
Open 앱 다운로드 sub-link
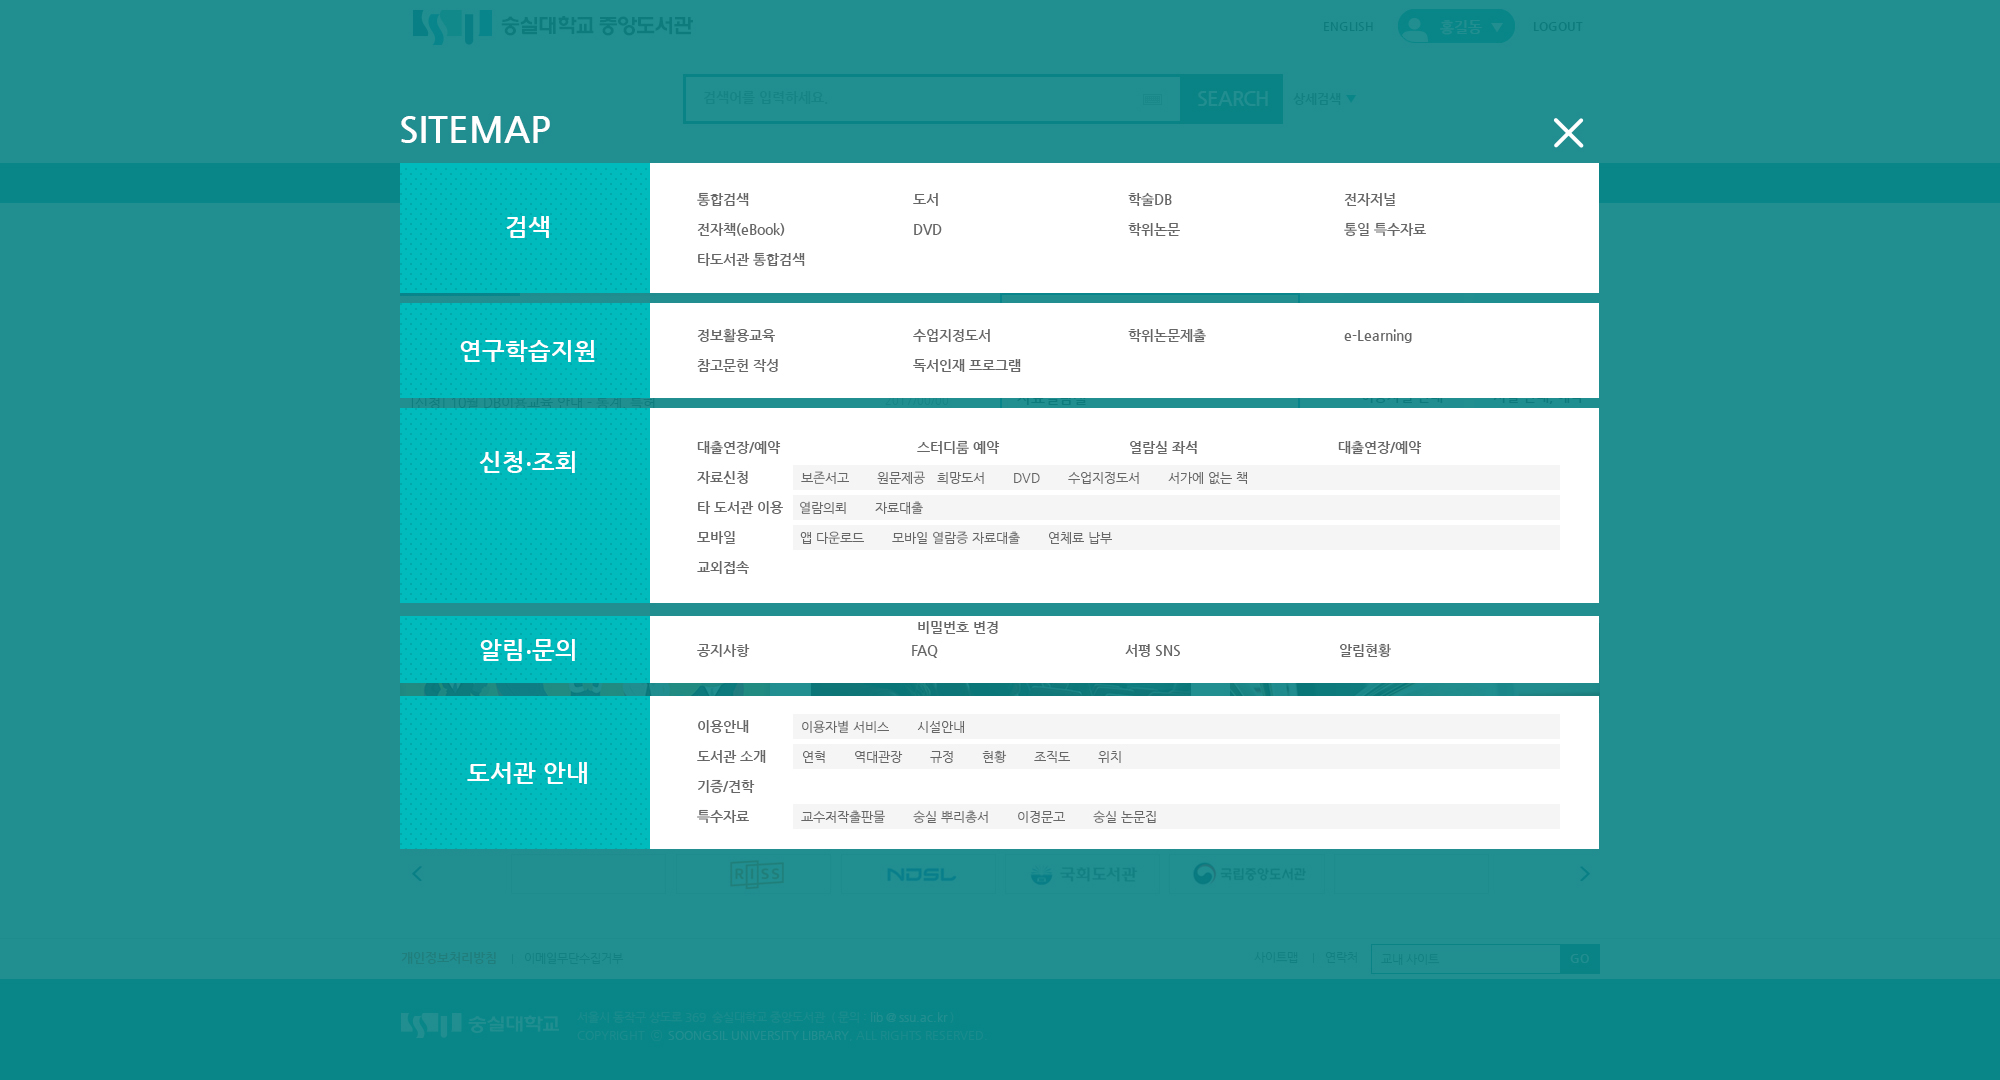(x=832, y=538)
